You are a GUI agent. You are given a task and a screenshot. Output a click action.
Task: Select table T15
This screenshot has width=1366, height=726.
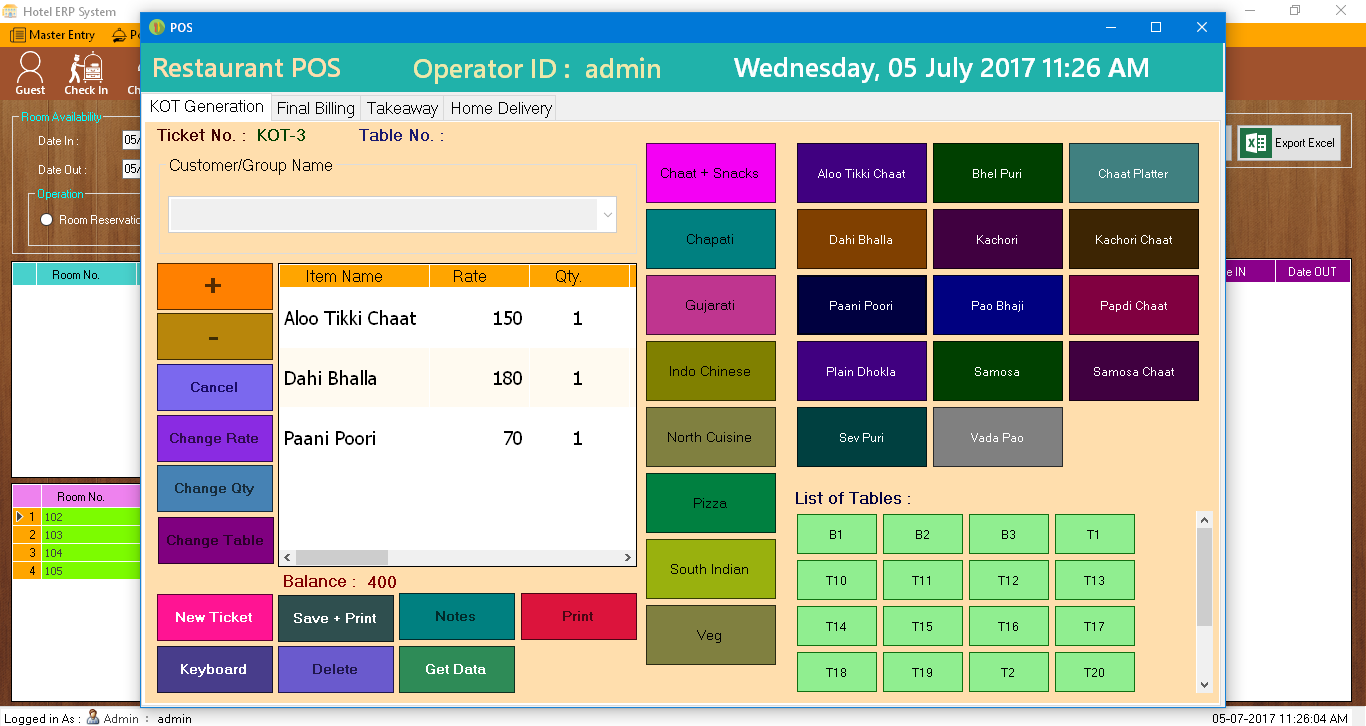click(x=923, y=626)
